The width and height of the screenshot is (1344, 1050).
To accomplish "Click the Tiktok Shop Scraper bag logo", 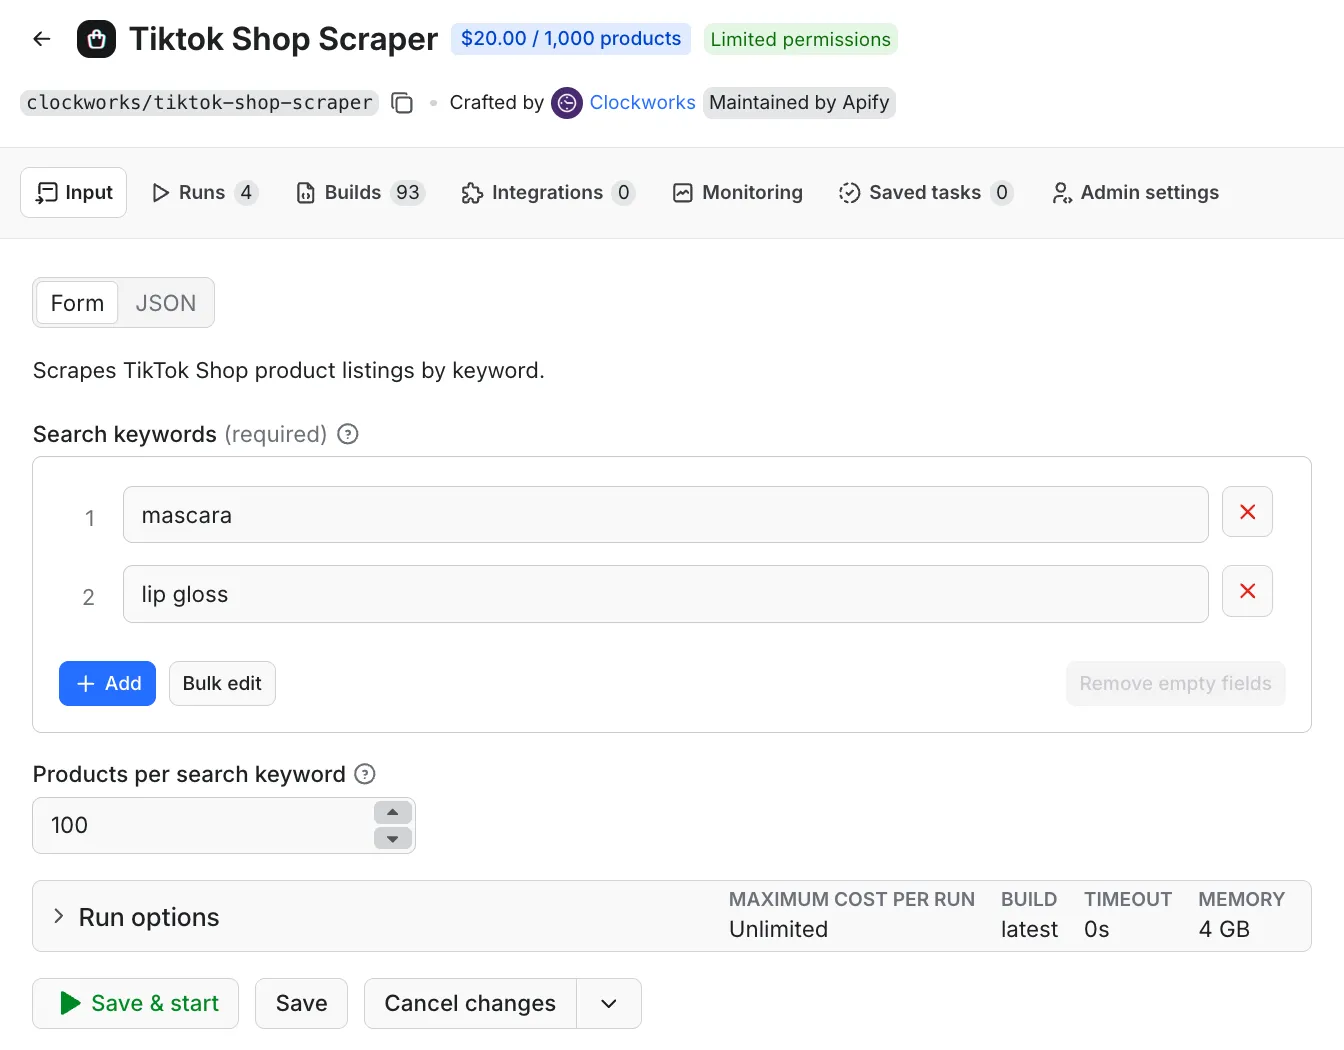I will (96, 39).
